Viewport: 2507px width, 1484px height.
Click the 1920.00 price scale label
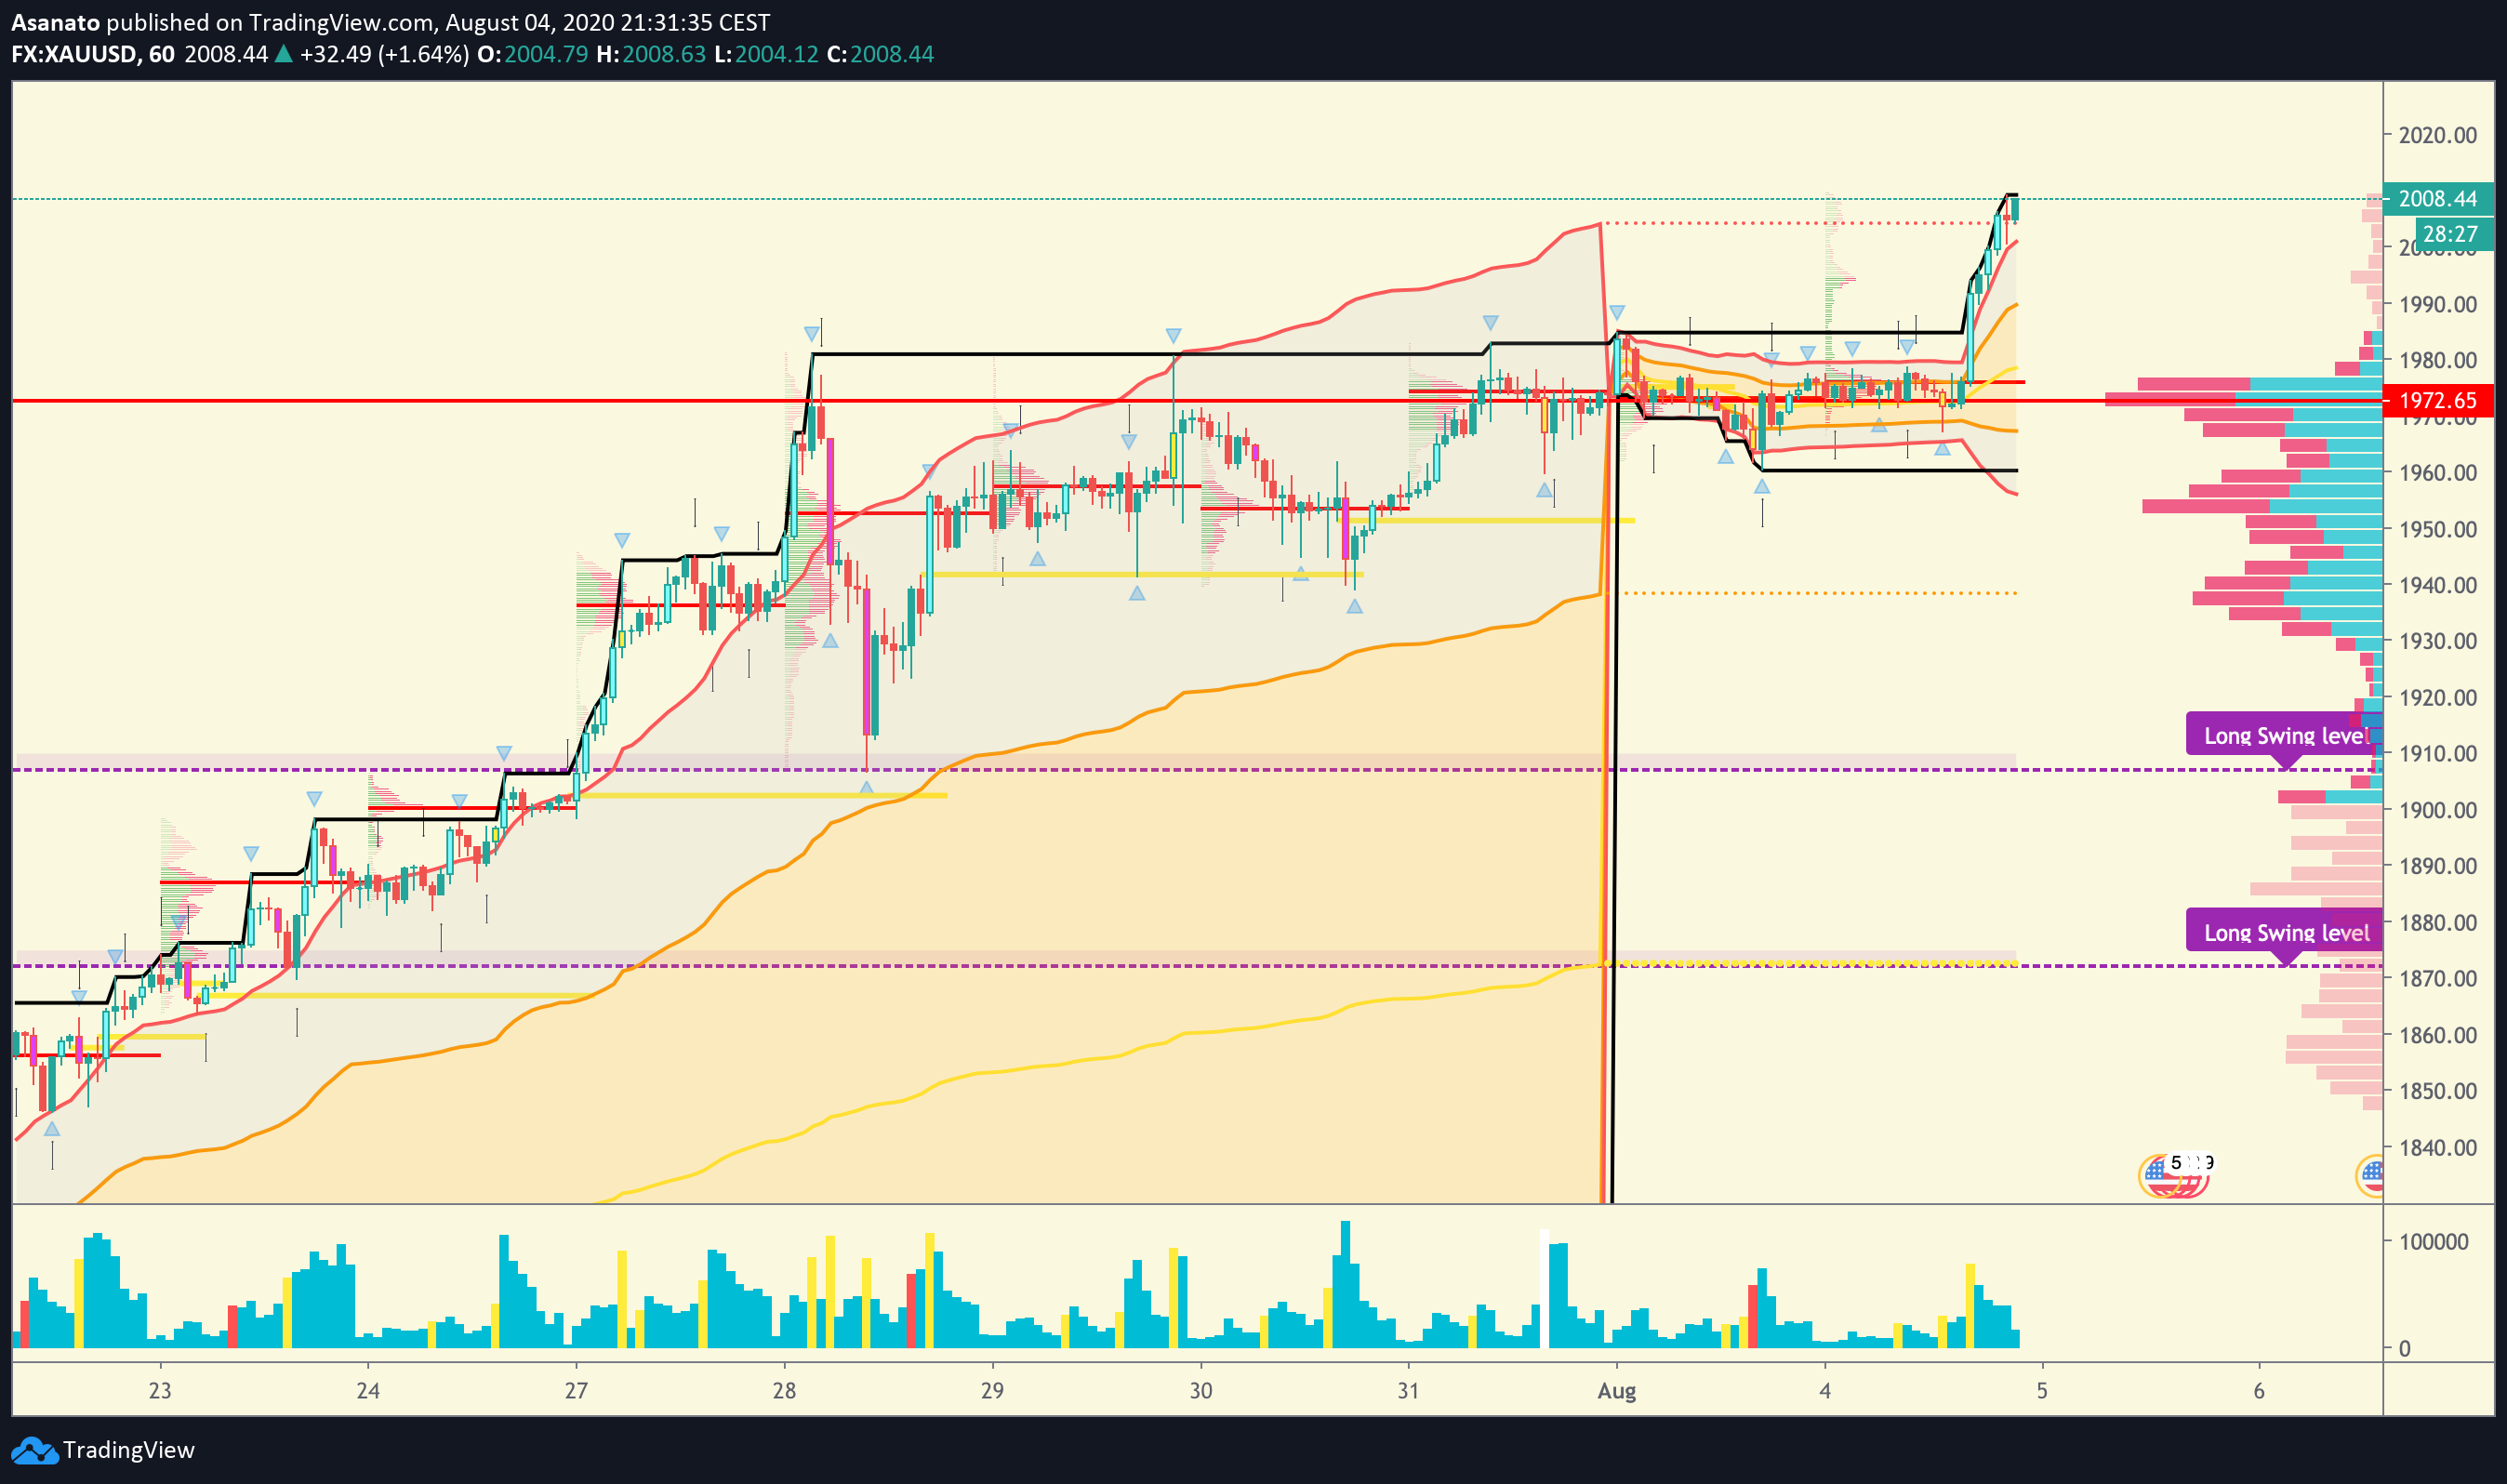2438,697
